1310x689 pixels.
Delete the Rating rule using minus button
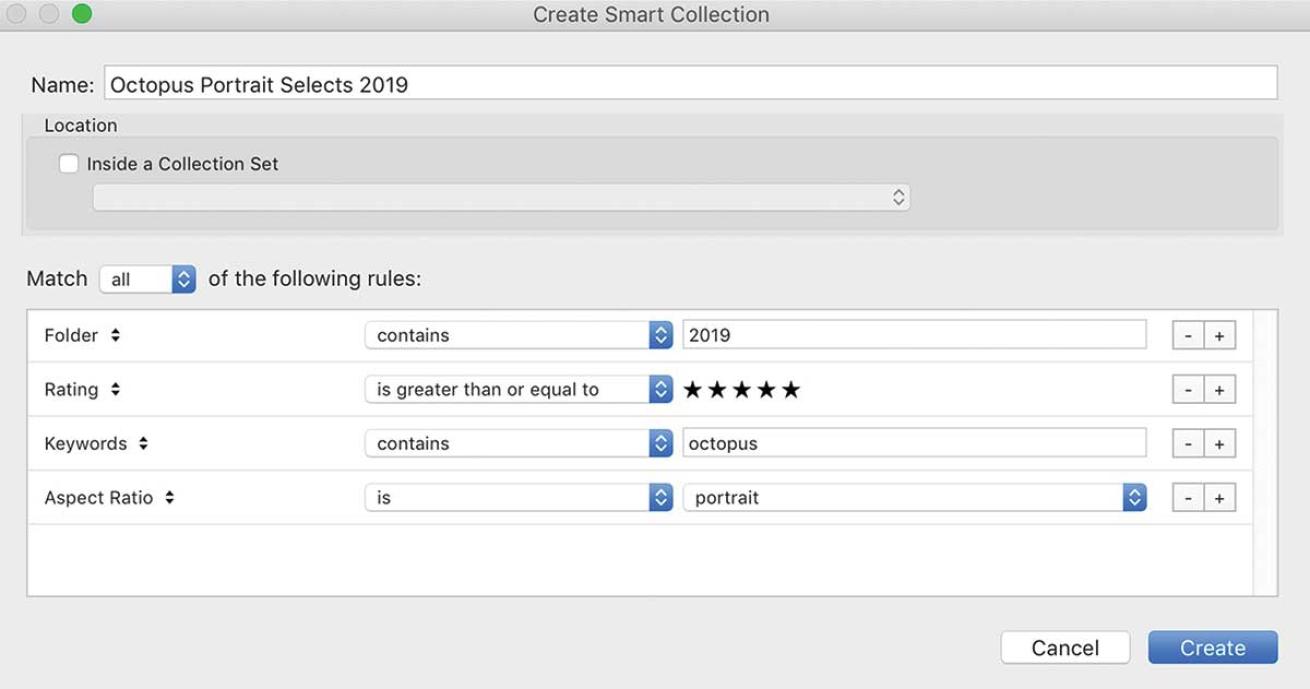click(1188, 390)
